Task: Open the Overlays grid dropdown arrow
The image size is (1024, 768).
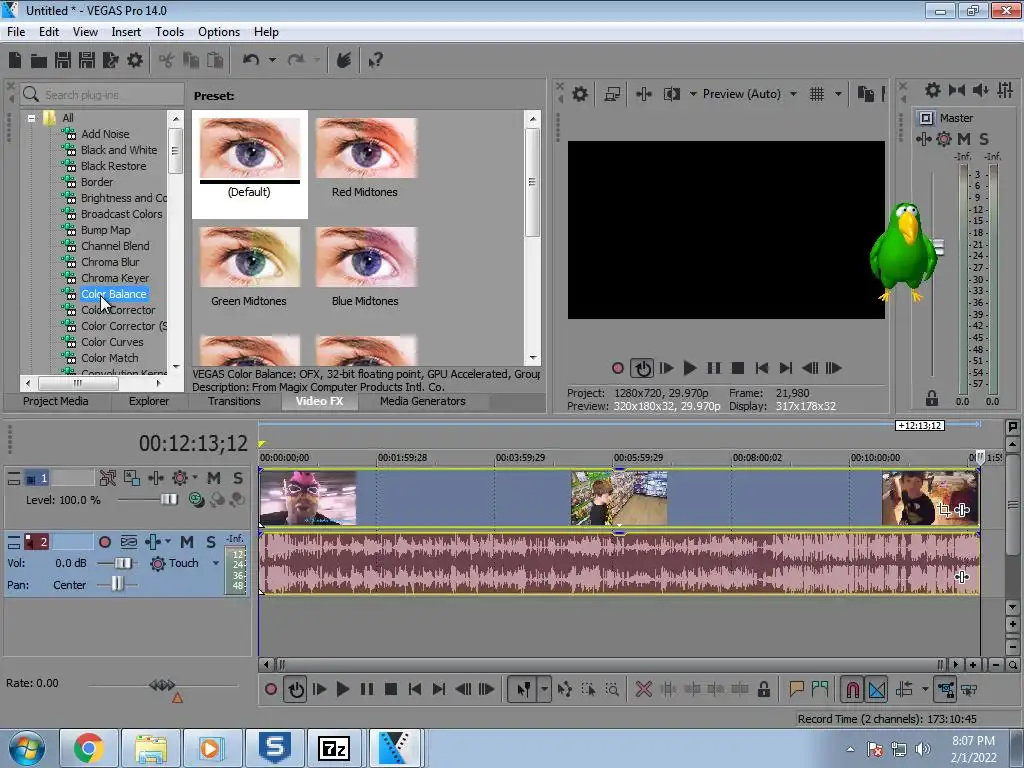Action: (839, 94)
